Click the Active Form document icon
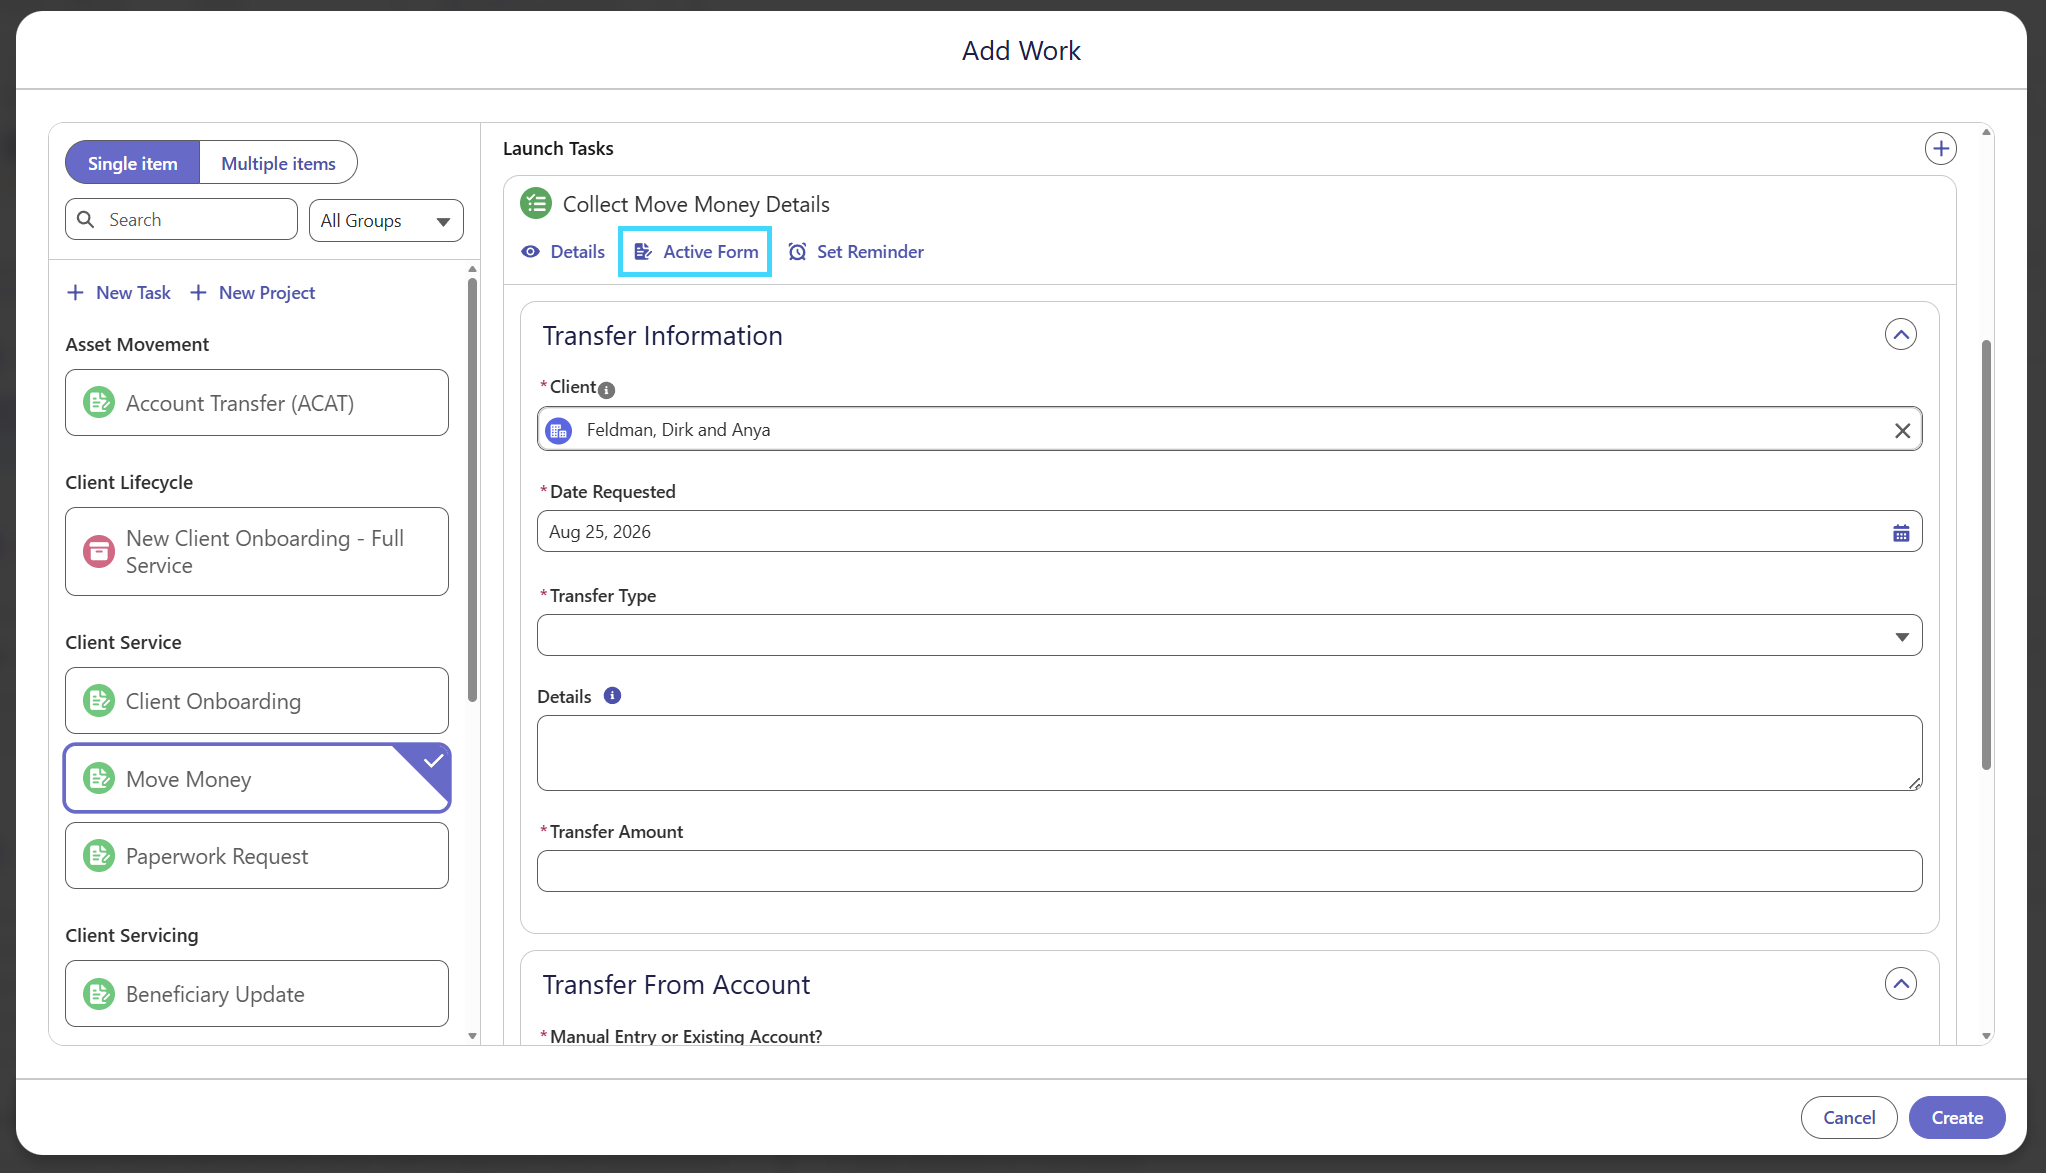Image resolution: width=2046 pixels, height=1173 pixels. [643, 252]
